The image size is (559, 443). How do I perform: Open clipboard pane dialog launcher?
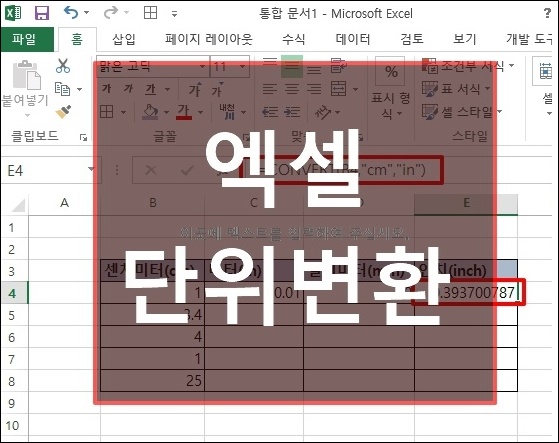[x=83, y=137]
